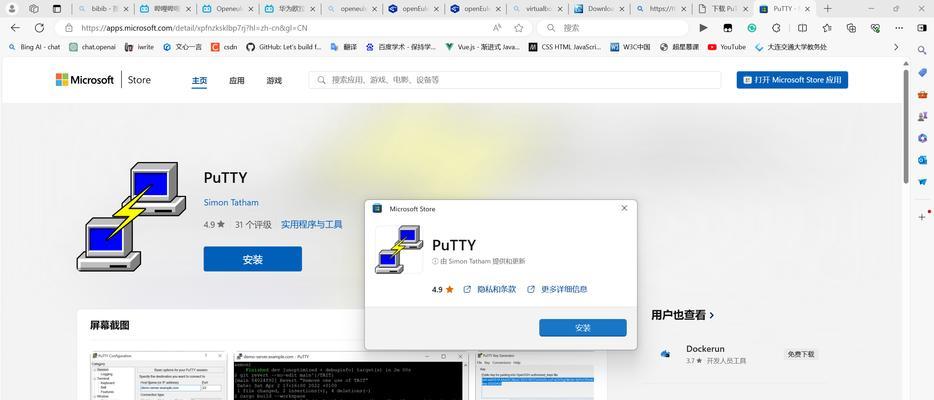Close the Microsoft Store popup dialog
Image resolution: width=934 pixels, height=400 pixels.
(624, 208)
